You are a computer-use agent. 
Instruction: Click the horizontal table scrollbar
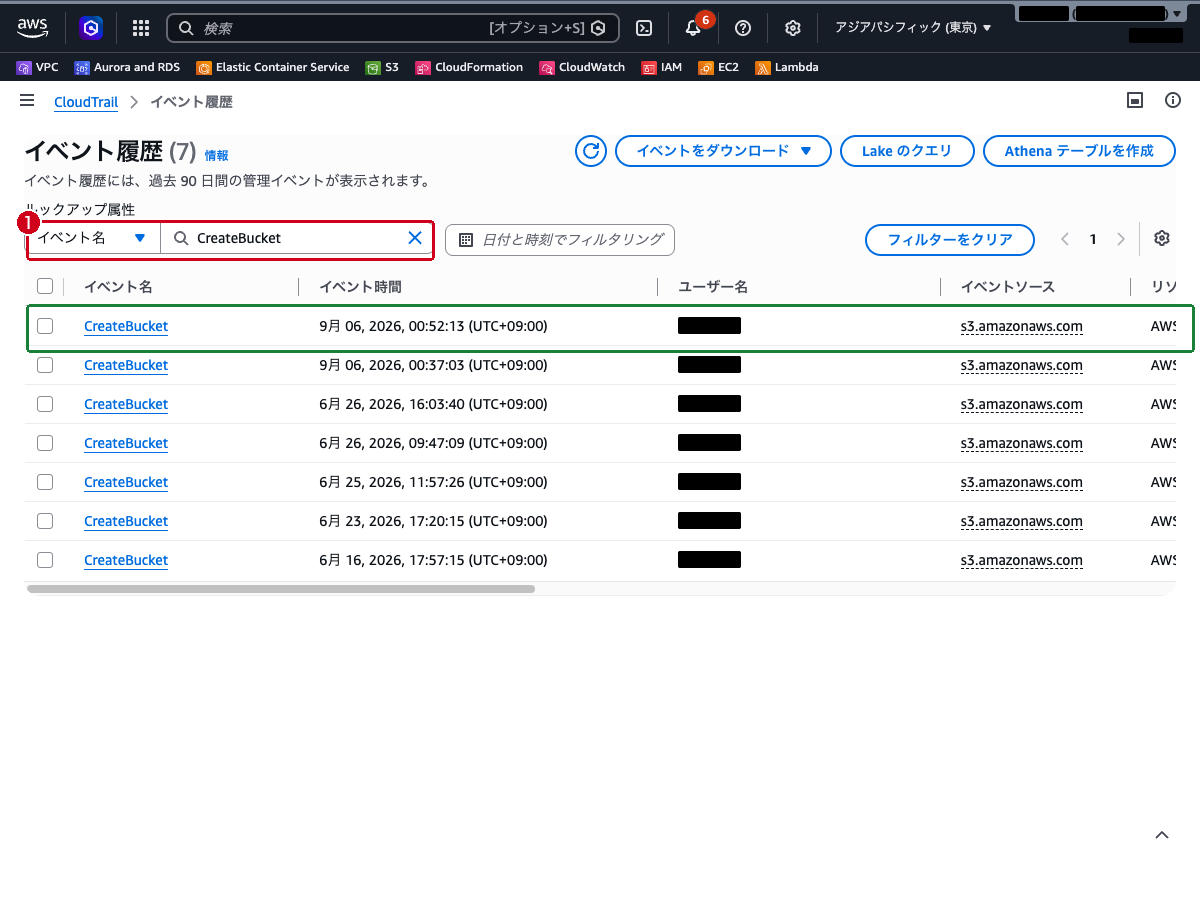point(281,589)
